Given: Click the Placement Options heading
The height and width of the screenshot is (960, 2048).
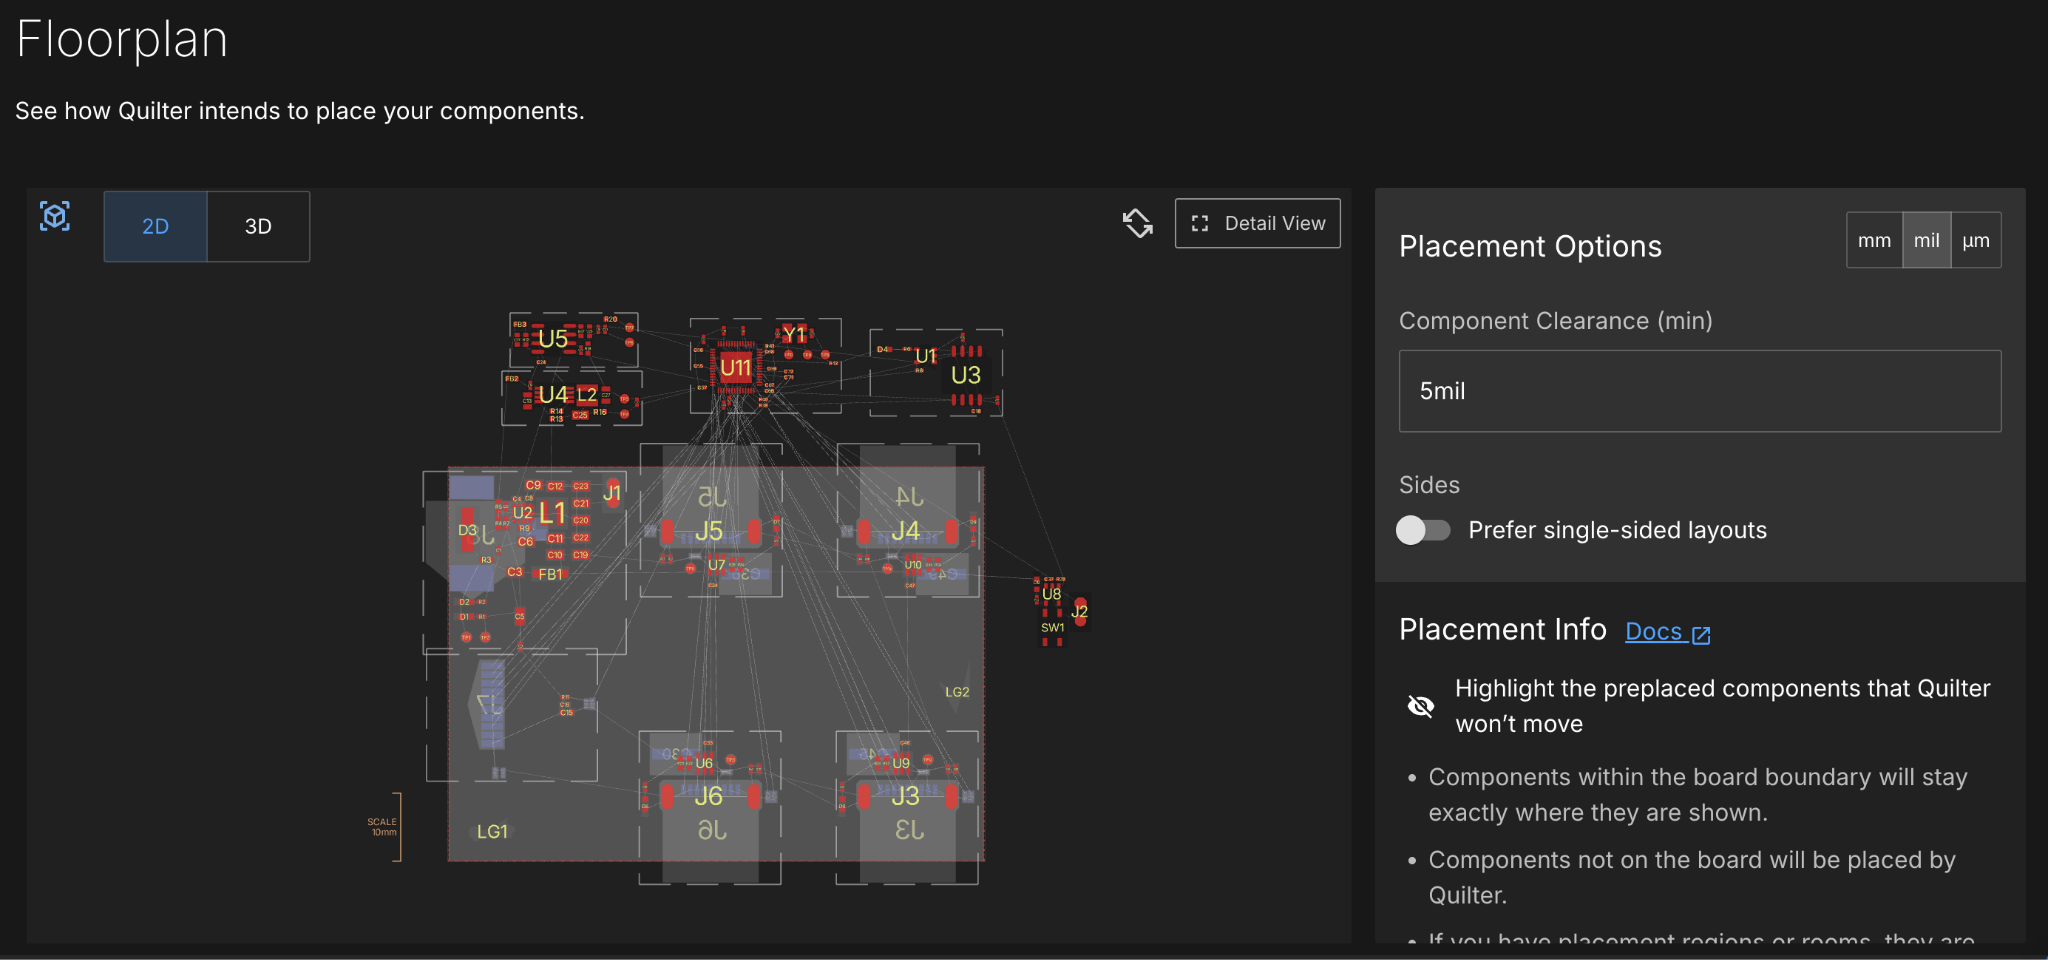Looking at the screenshot, I should click(x=1530, y=247).
